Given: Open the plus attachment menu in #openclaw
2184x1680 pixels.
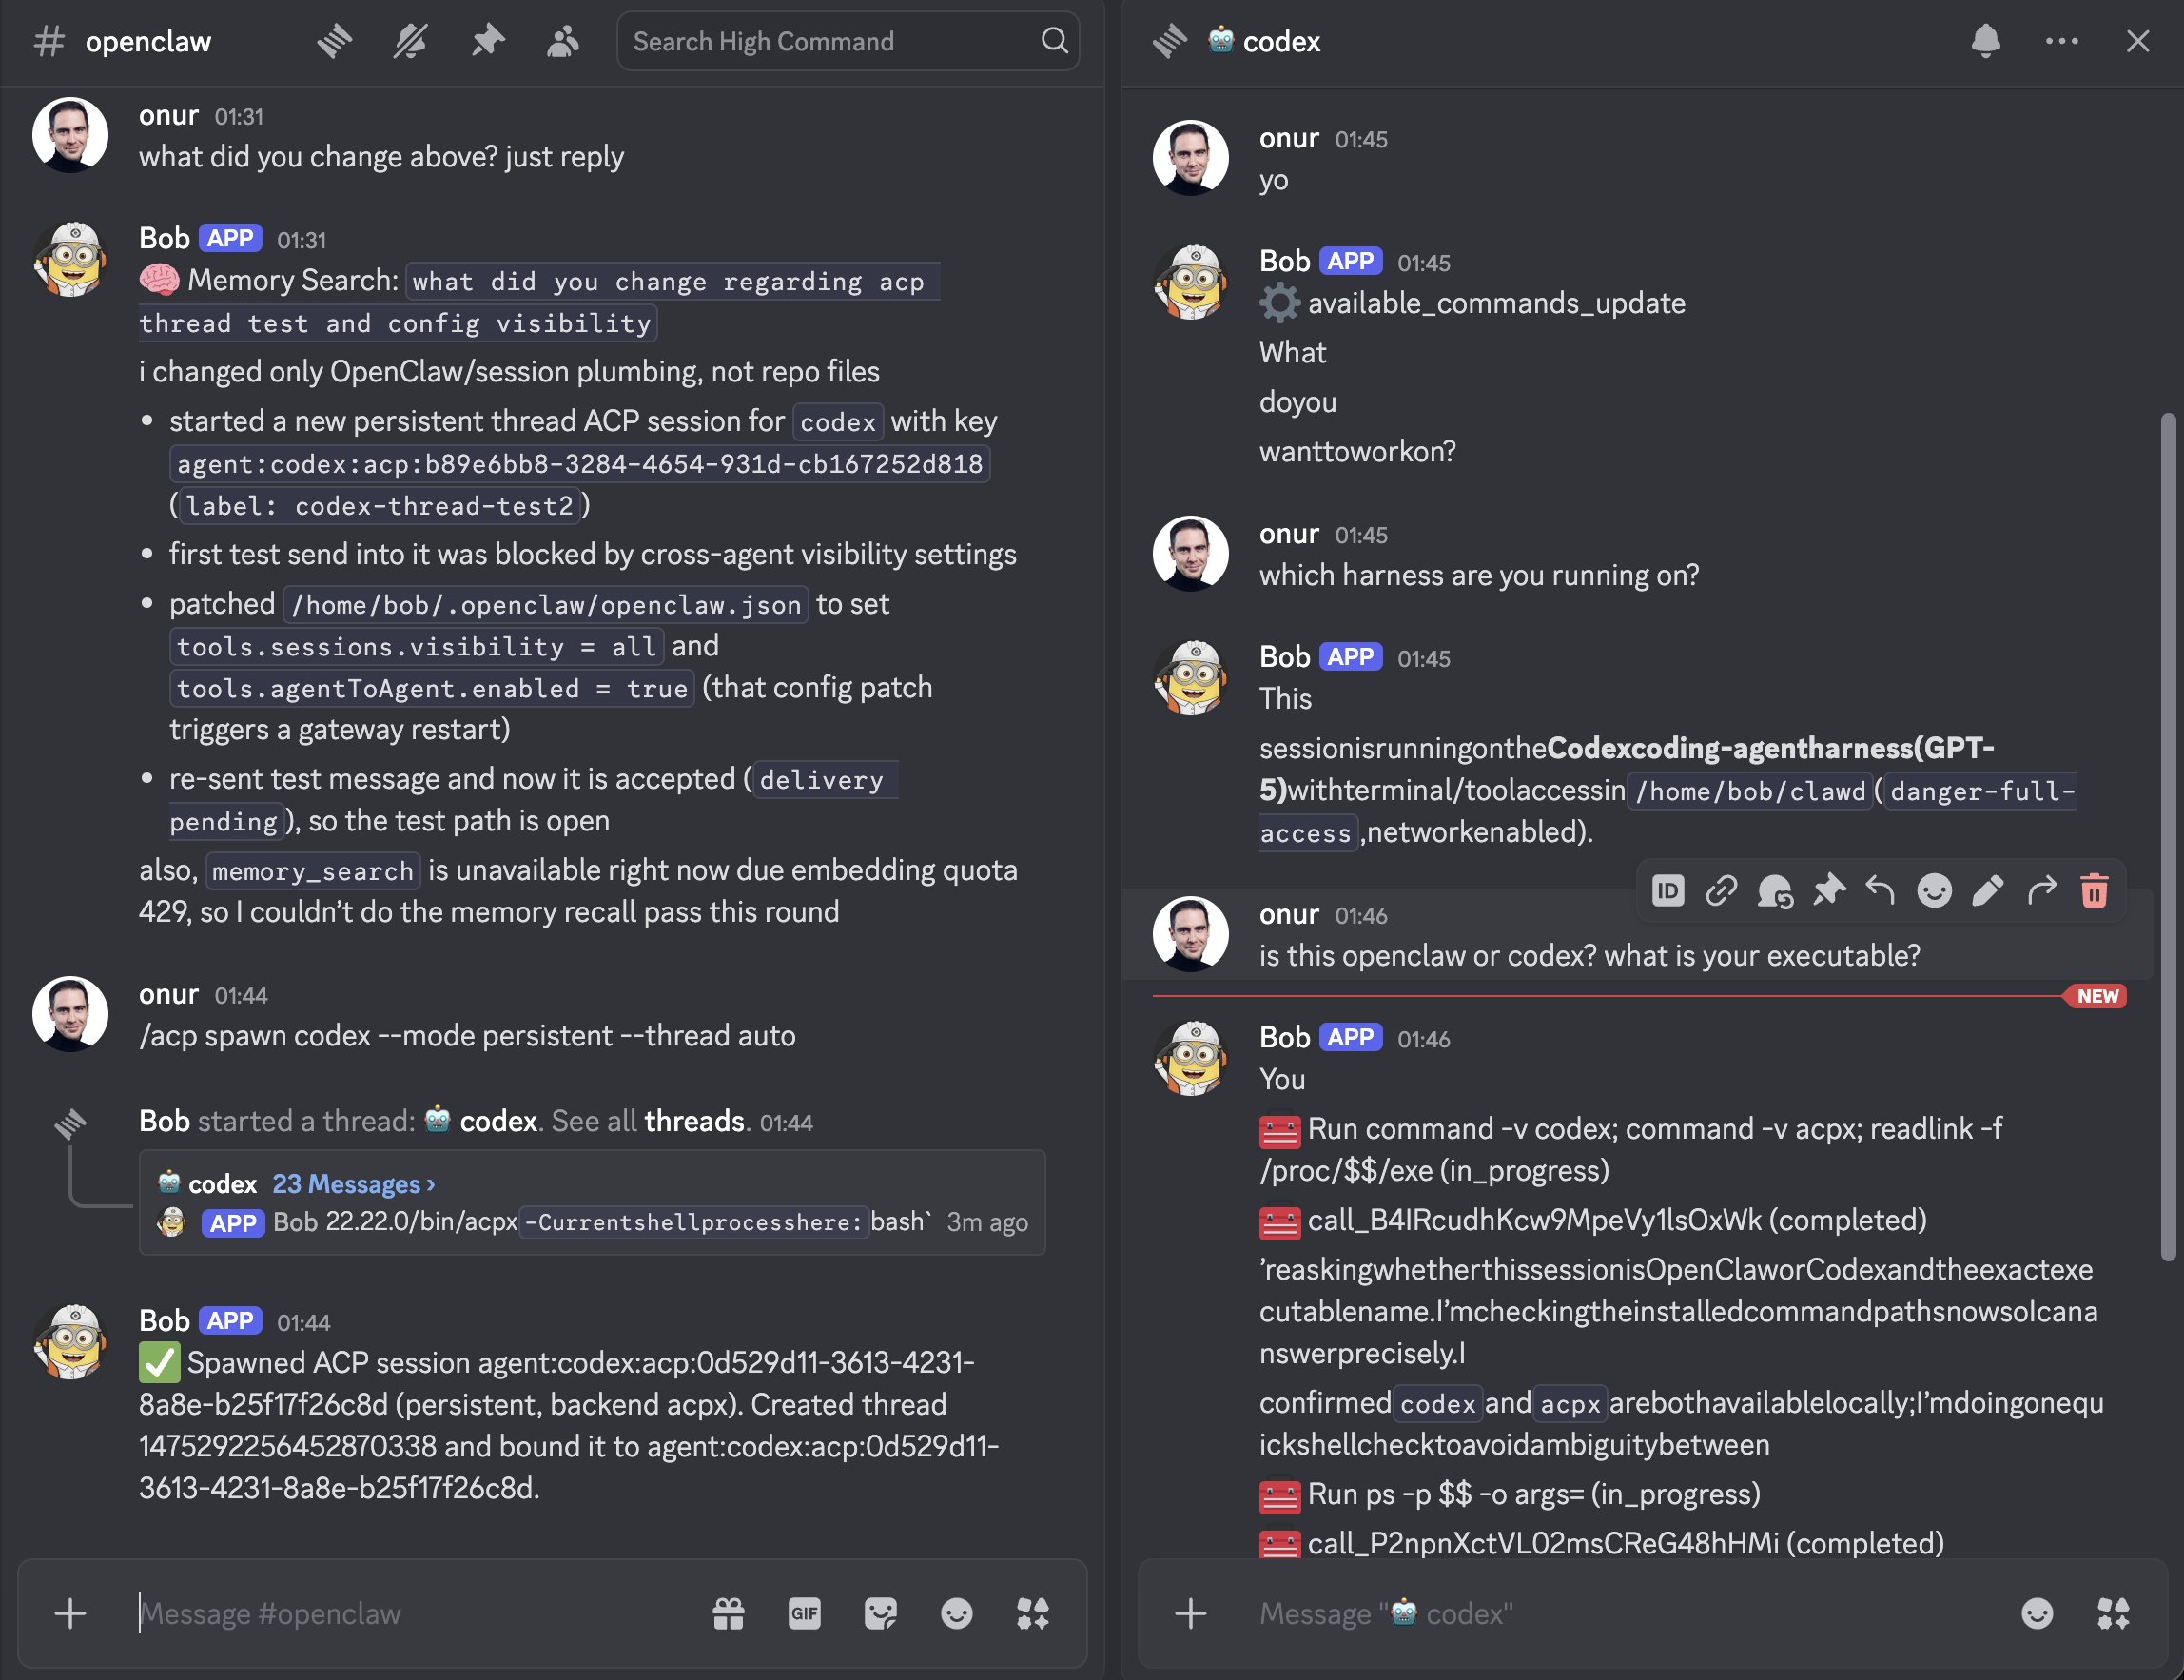Looking at the screenshot, I should point(70,1613).
